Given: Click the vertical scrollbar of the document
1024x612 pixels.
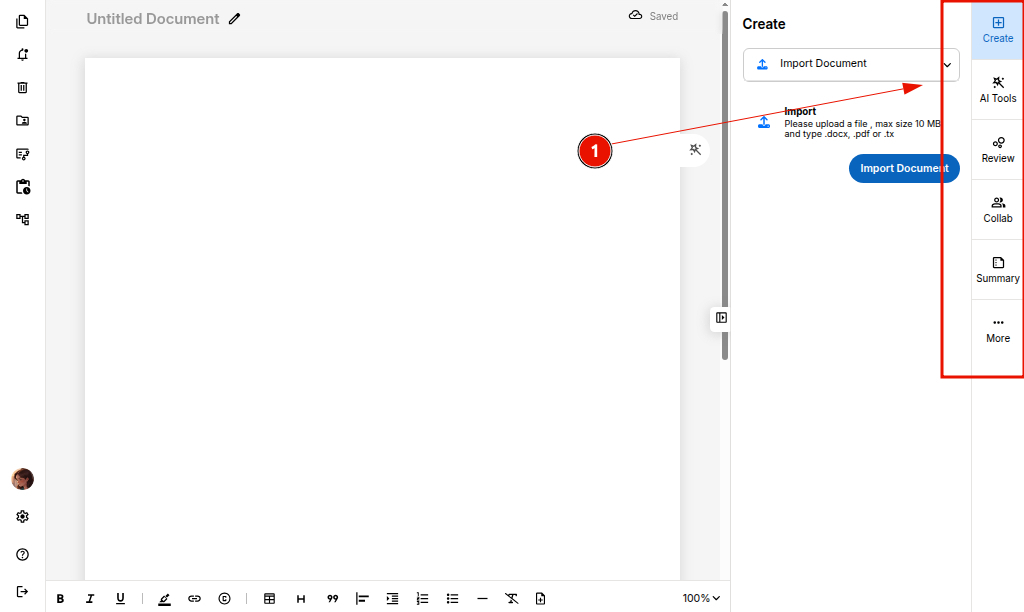Looking at the screenshot, I should coord(725,200).
